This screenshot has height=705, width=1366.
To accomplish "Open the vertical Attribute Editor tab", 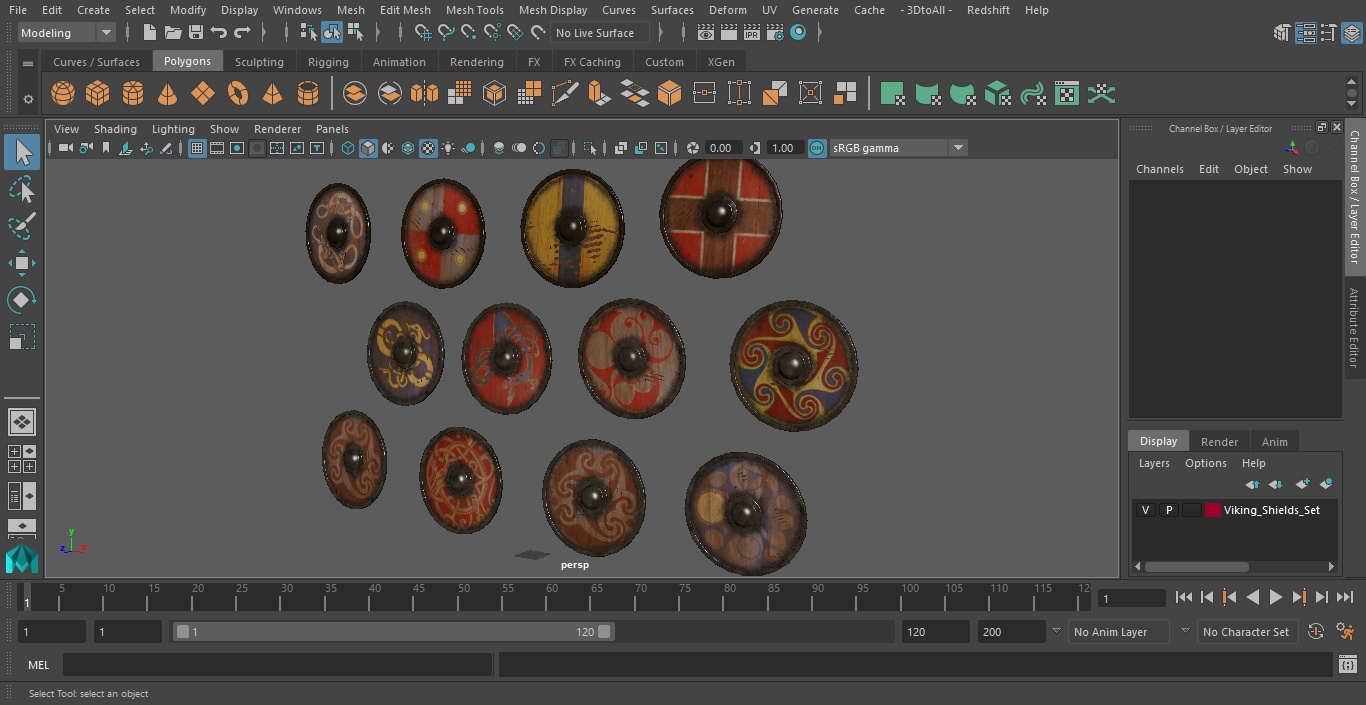I will click(1354, 328).
